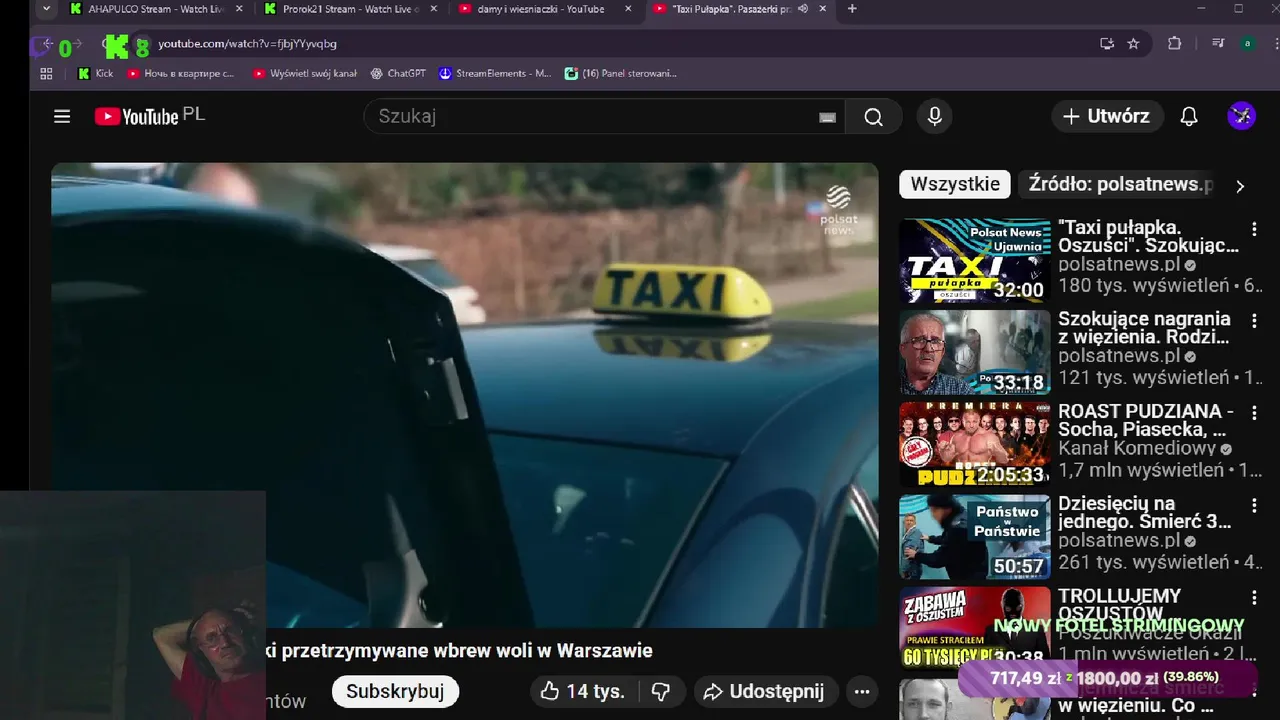Viewport: 1280px width, 720px height.
Task: Open the StreamElements bookmark
Action: click(x=495, y=73)
